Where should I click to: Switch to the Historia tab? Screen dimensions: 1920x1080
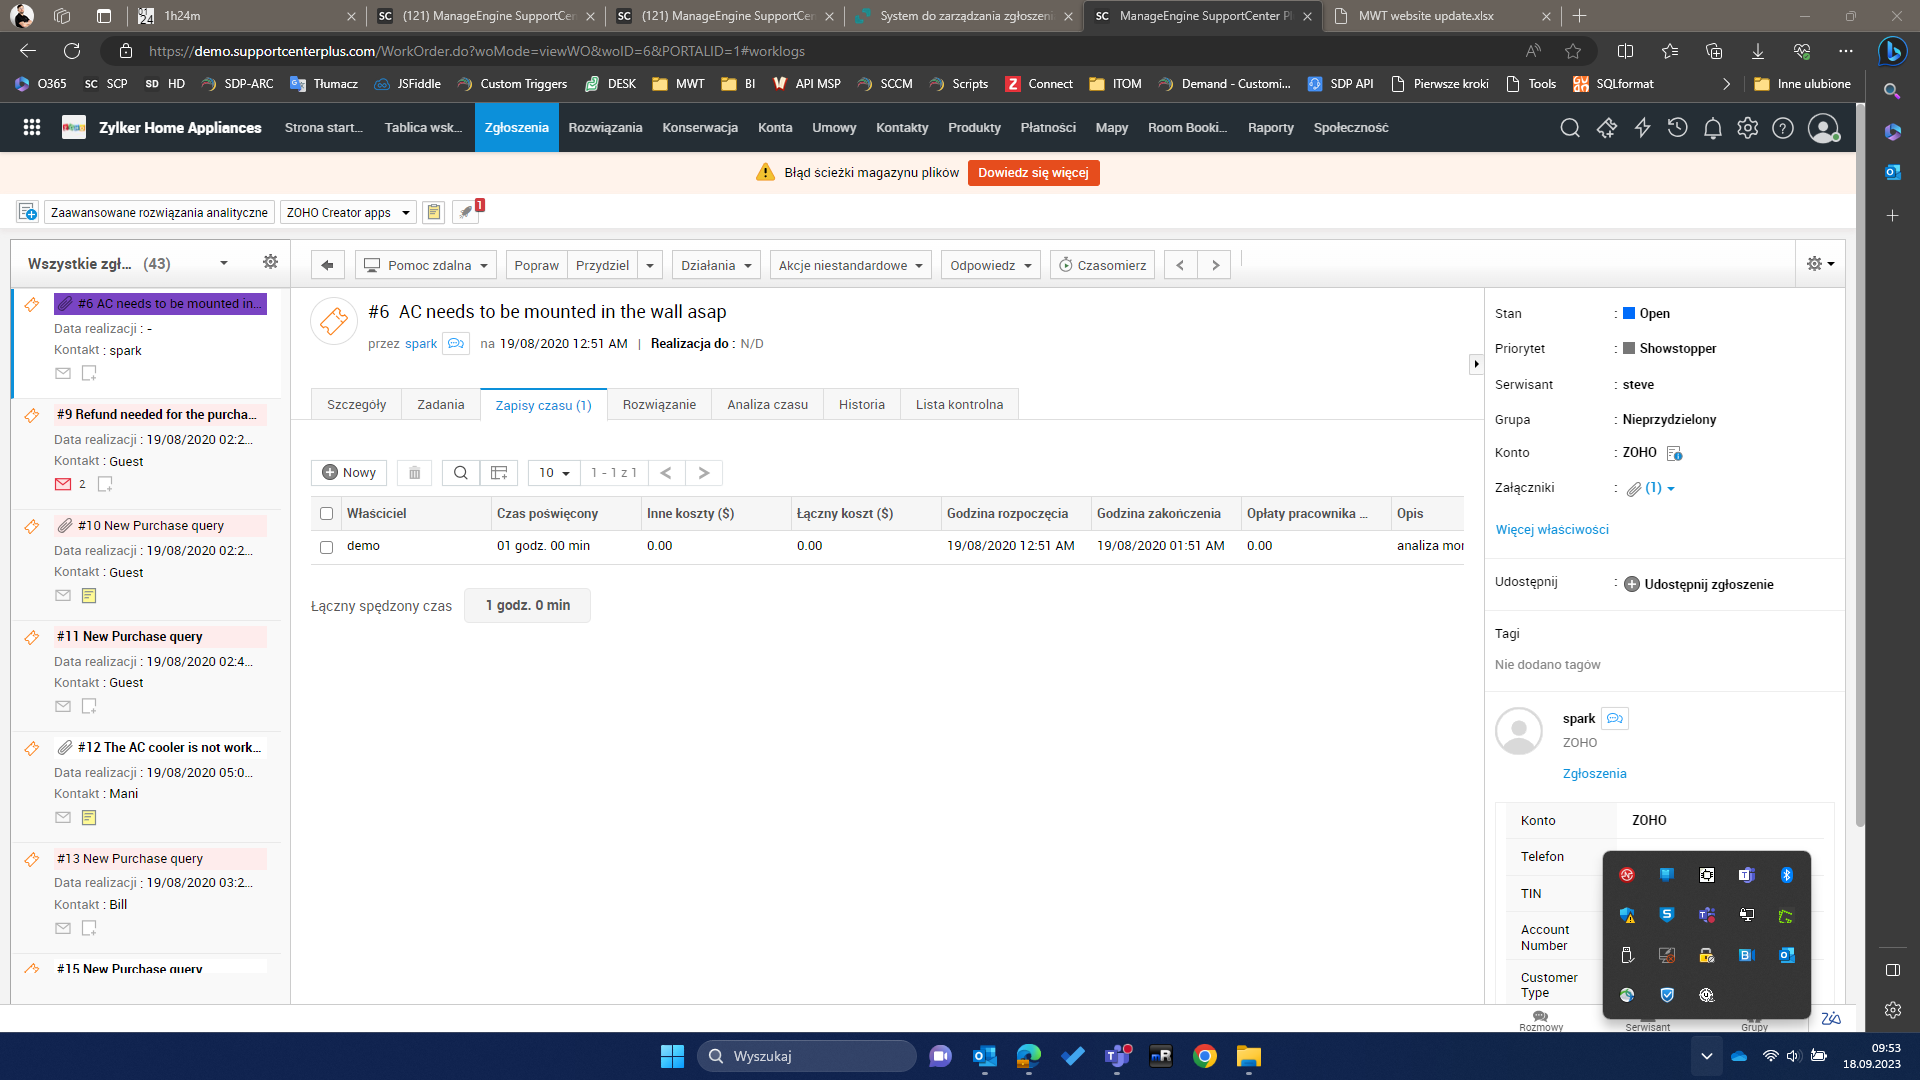(861, 404)
